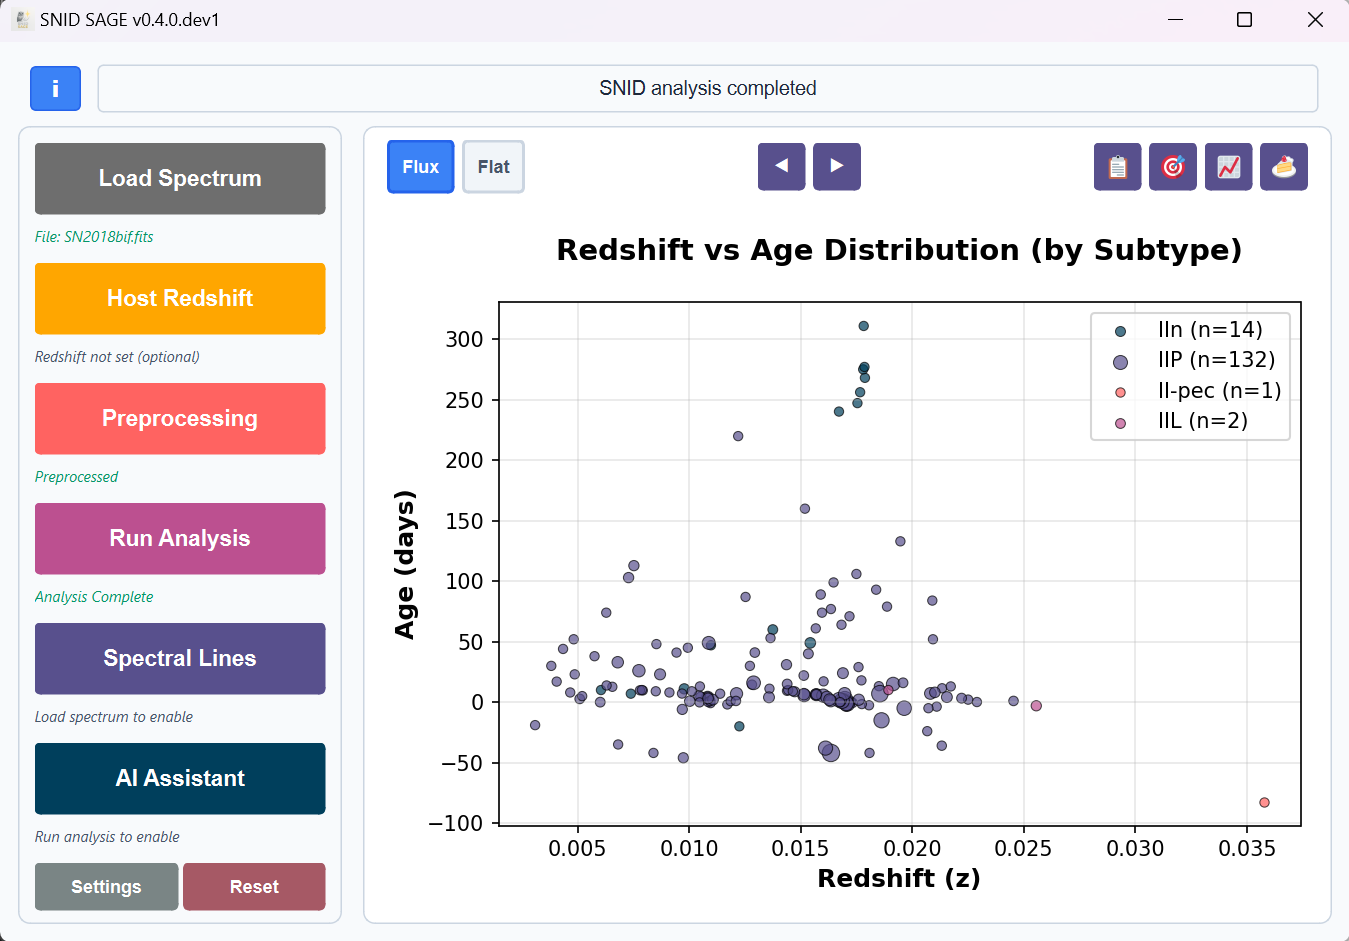The height and width of the screenshot is (941, 1349).
Task: Click the IIP data point near age 220
Action: (x=738, y=436)
